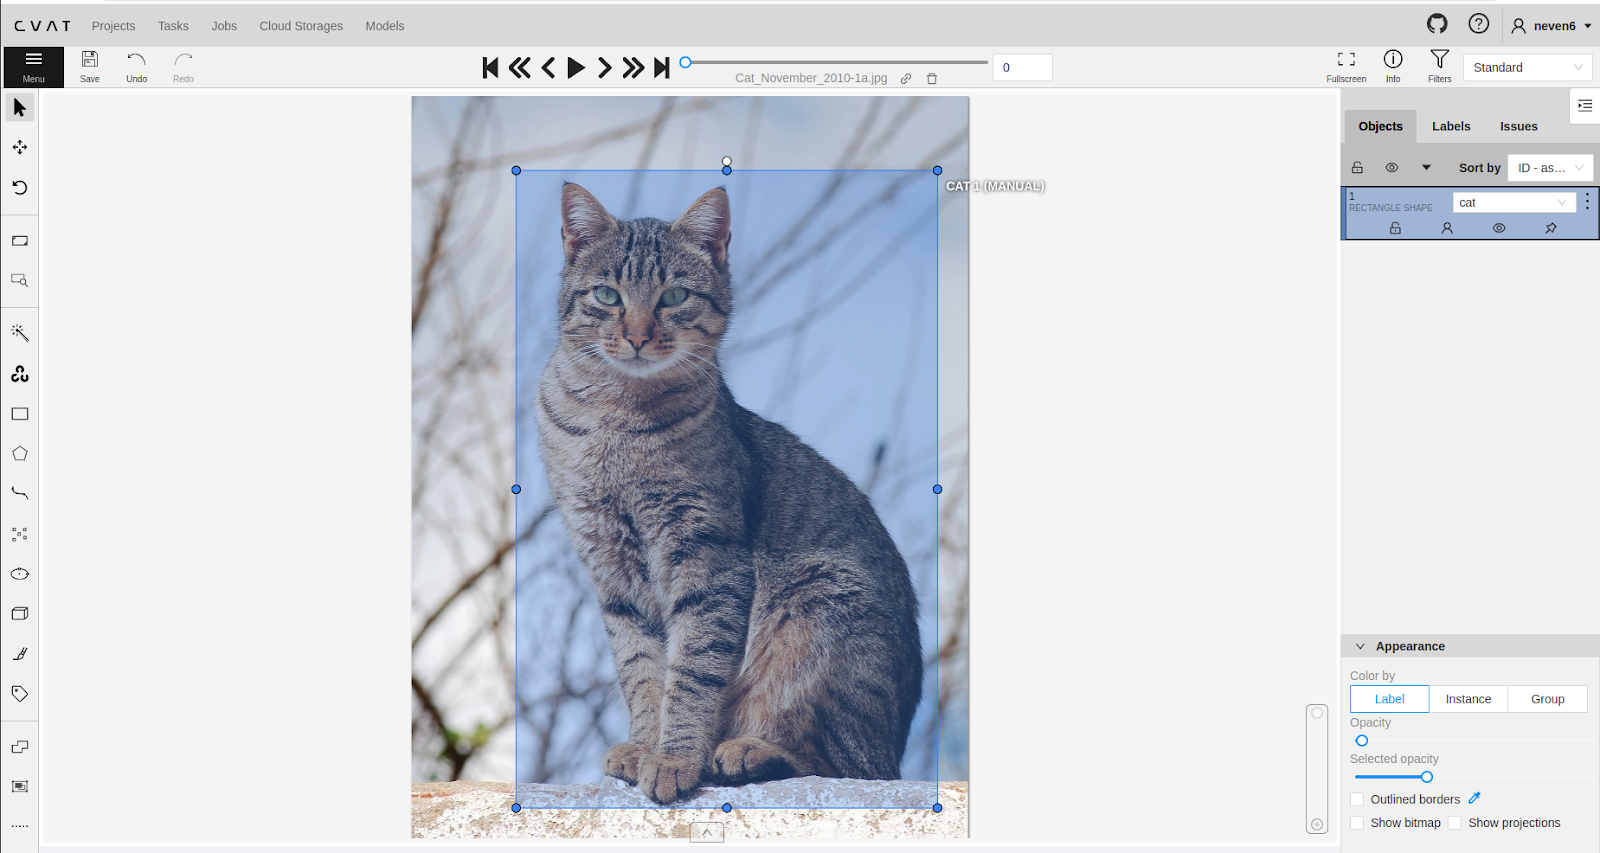Image resolution: width=1600 pixels, height=853 pixels.
Task: Open the GitHub repository icon
Action: (1437, 24)
